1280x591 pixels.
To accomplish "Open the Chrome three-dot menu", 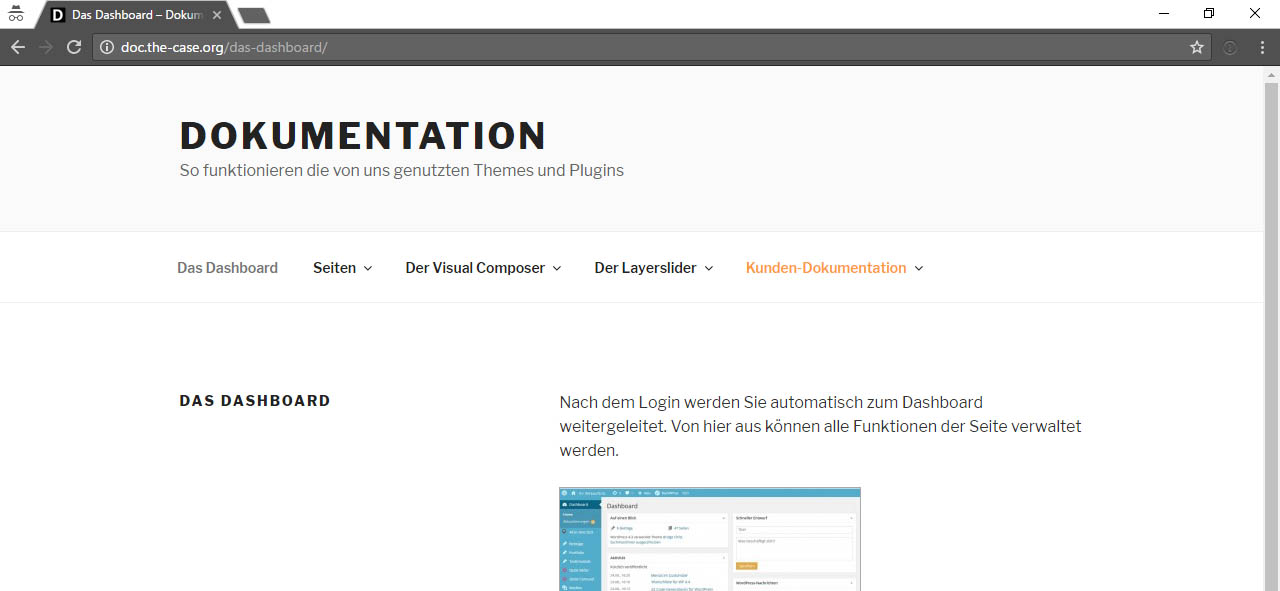I will click(x=1261, y=47).
